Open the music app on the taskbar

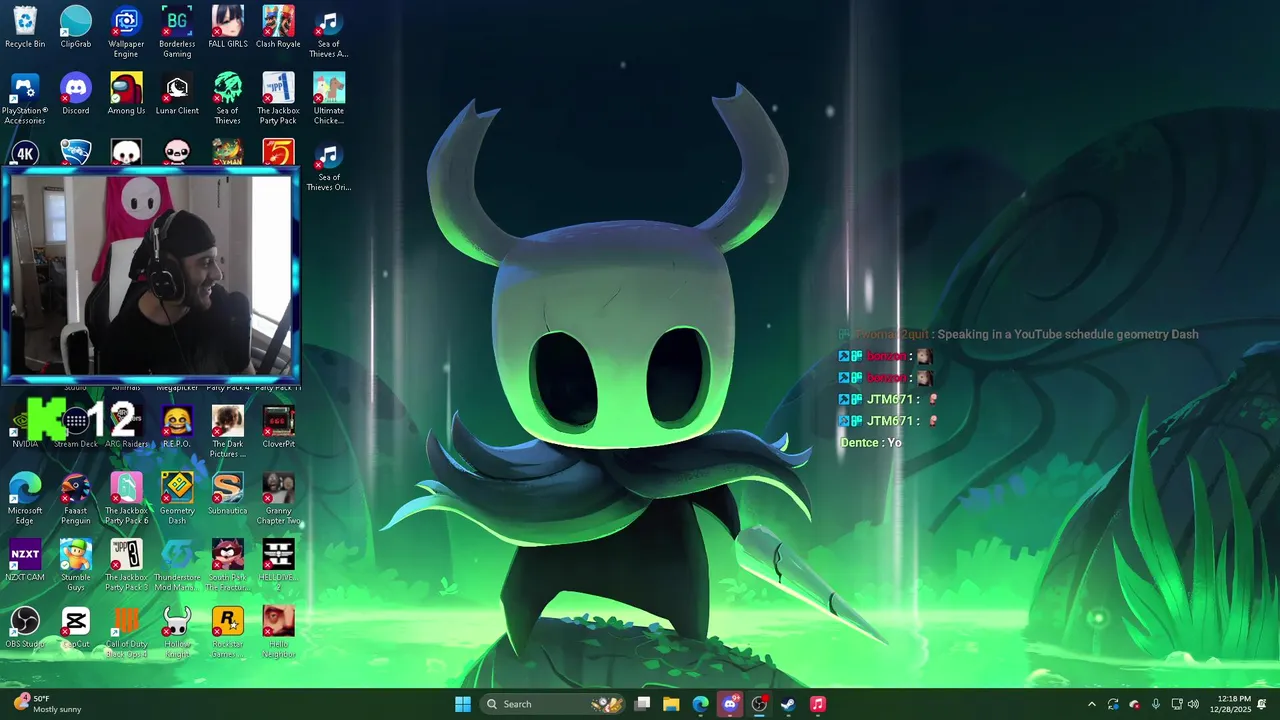[x=817, y=704]
